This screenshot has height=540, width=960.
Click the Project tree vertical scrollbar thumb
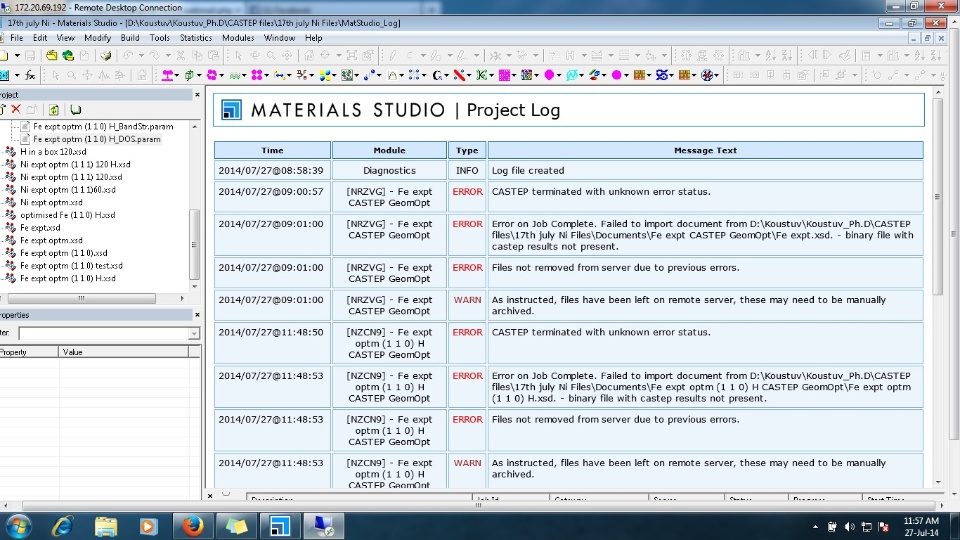pyautogui.click(x=195, y=244)
